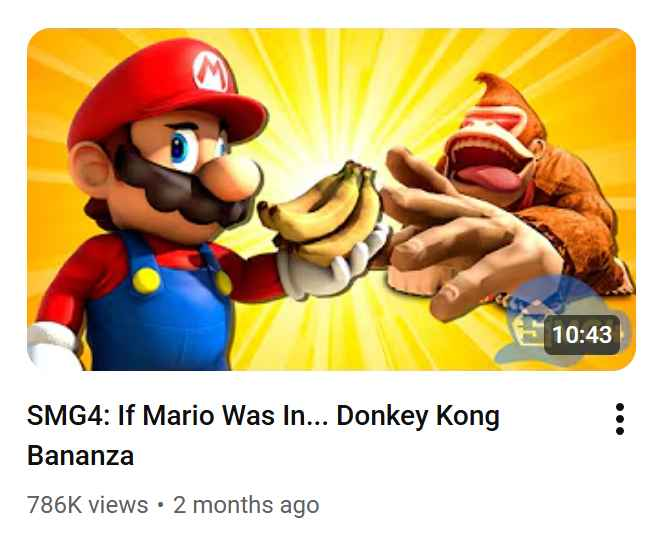Click the 2 months ago upload date
The width and height of the screenshot is (657, 537).
pos(246,505)
